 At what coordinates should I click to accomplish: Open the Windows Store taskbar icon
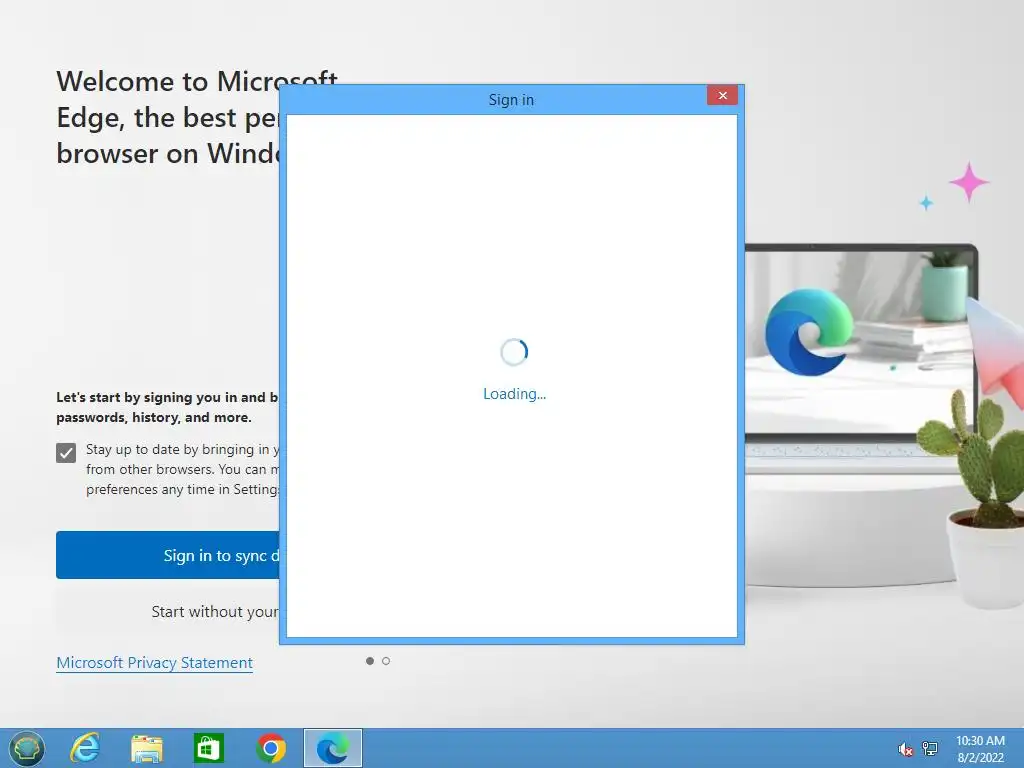(209, 748)
